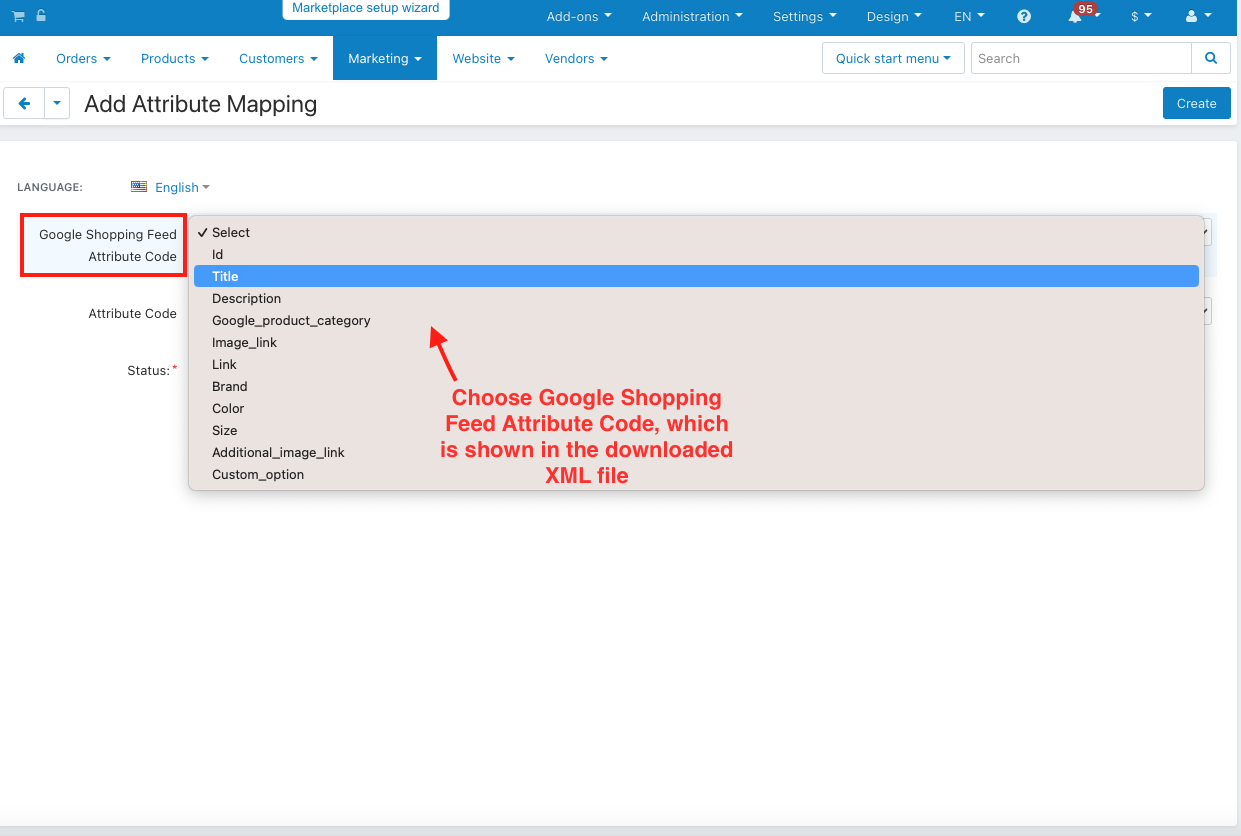This screenshot has width=1241, height=836.
Task: Choose the Select option in list
Action: coord(696,232)
